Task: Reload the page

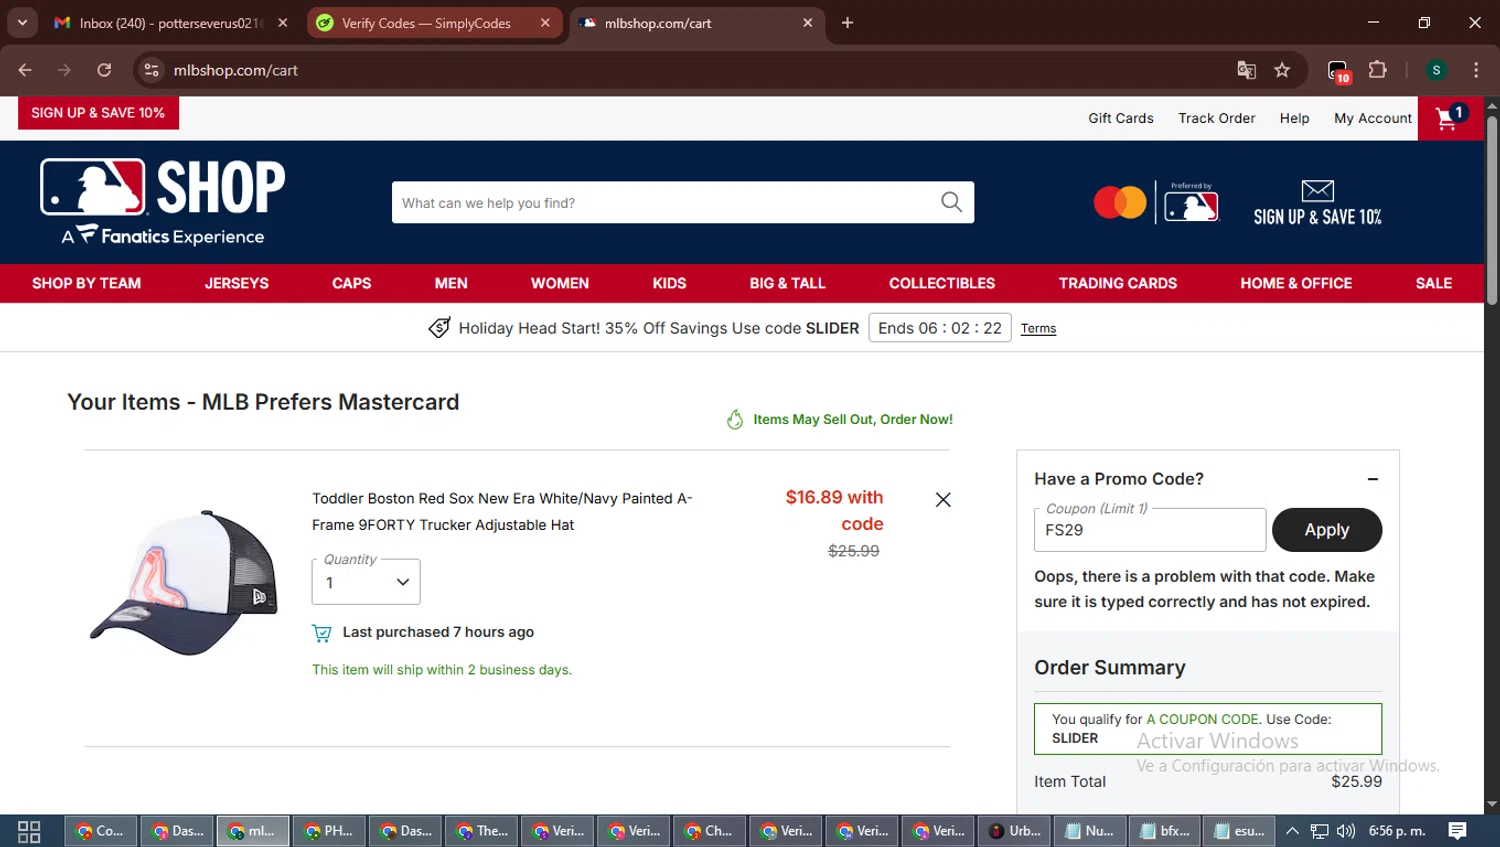Action: point(104,70)
